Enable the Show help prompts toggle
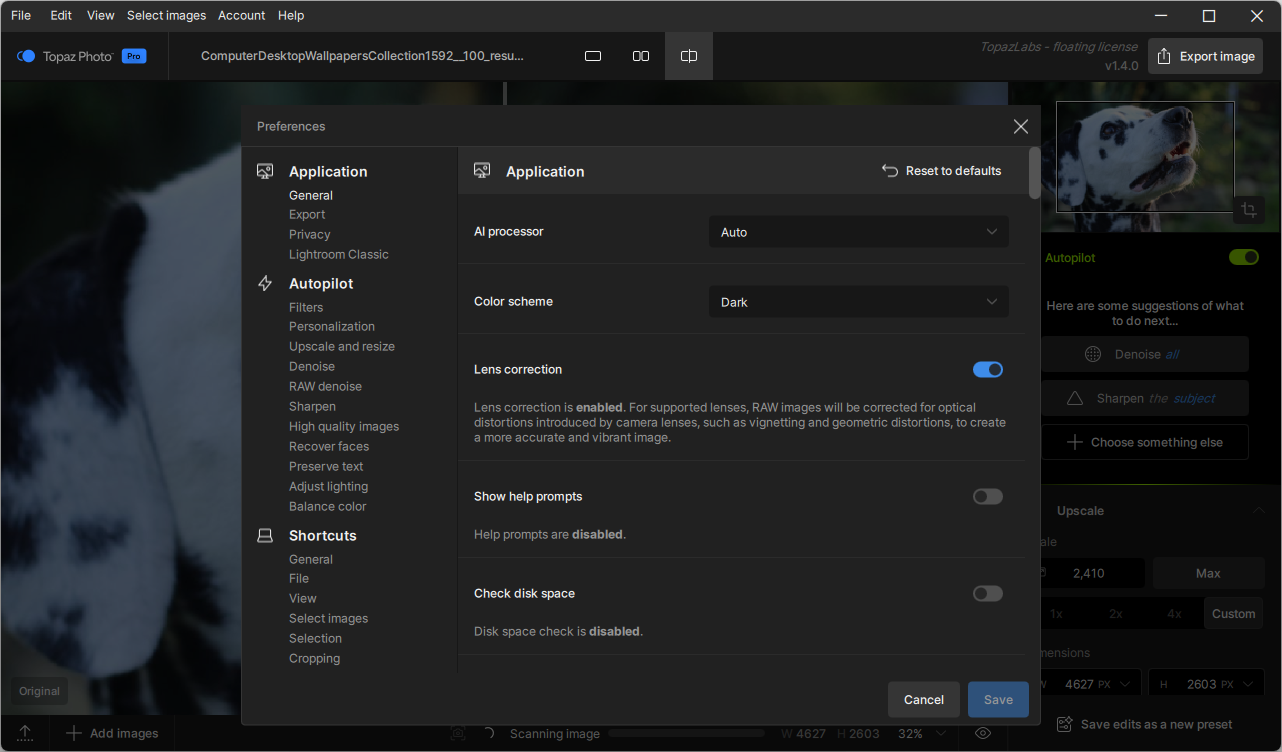This screenshot has width=1282, height=752. [x=987, y=497]
